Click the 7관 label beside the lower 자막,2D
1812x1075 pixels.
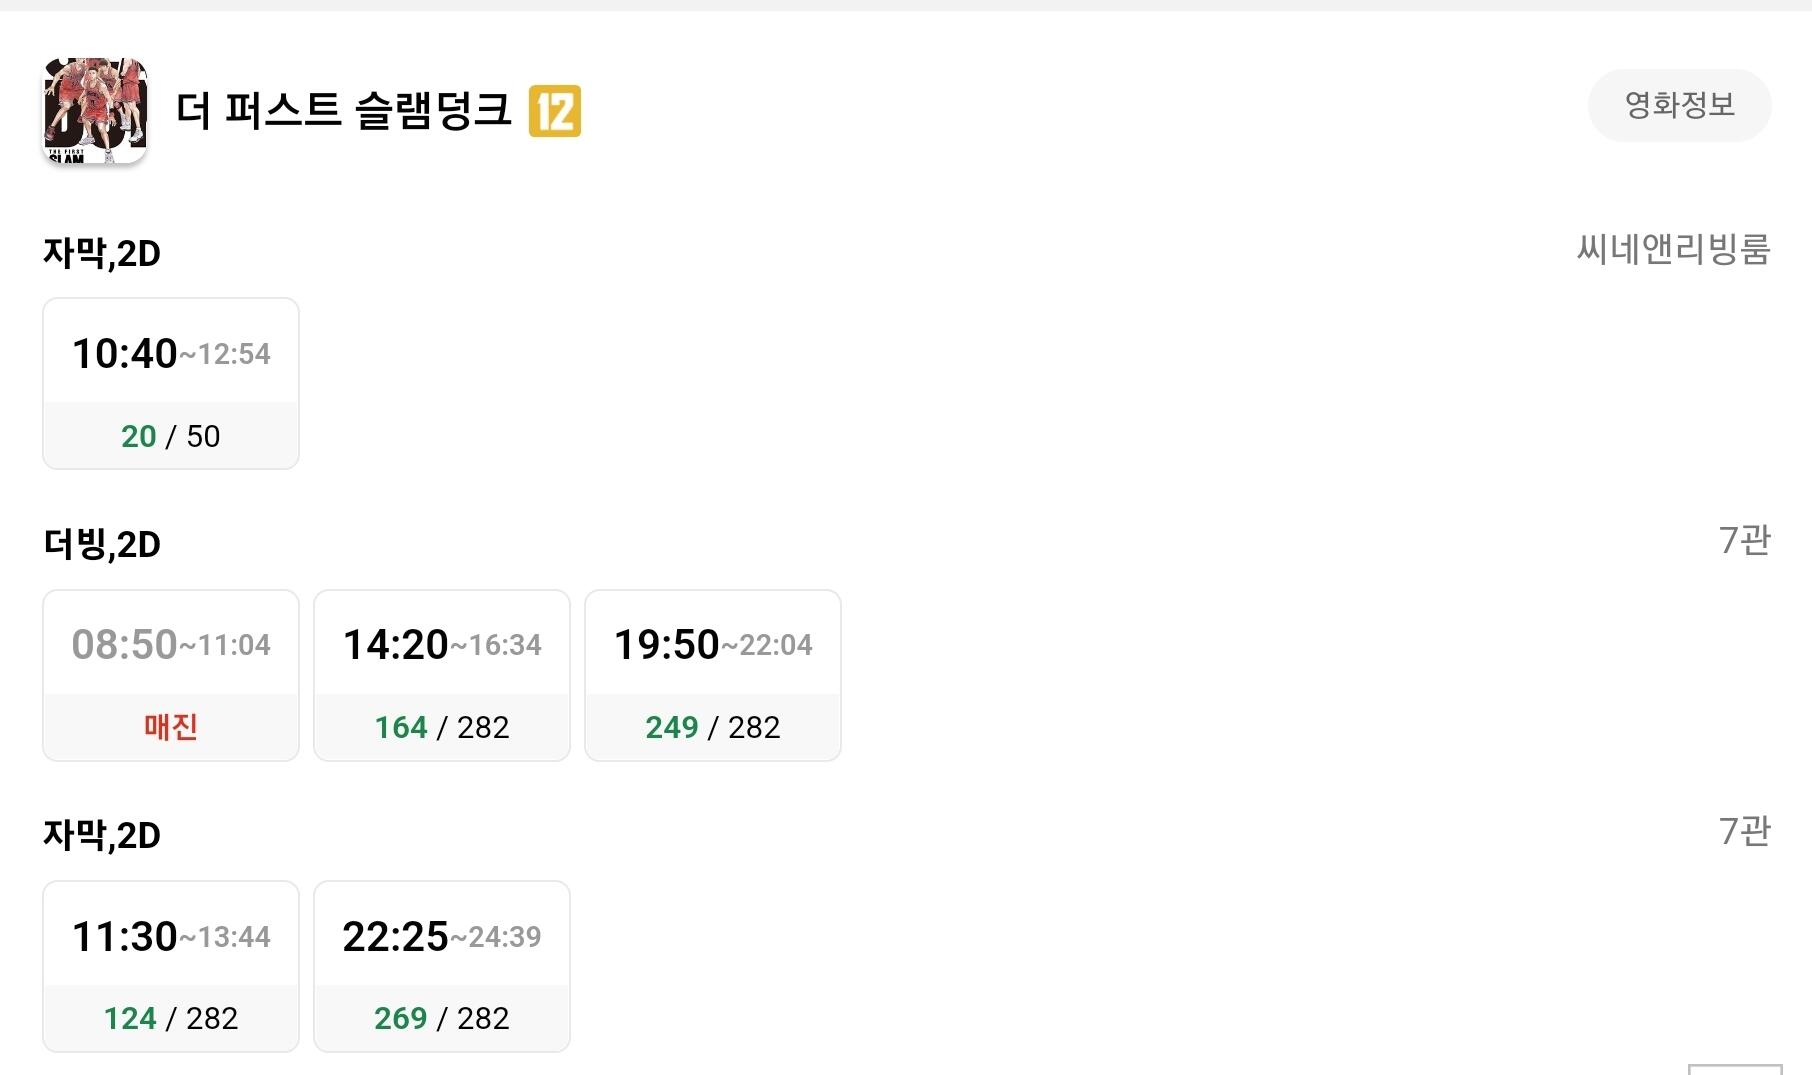coord(1744,831)
